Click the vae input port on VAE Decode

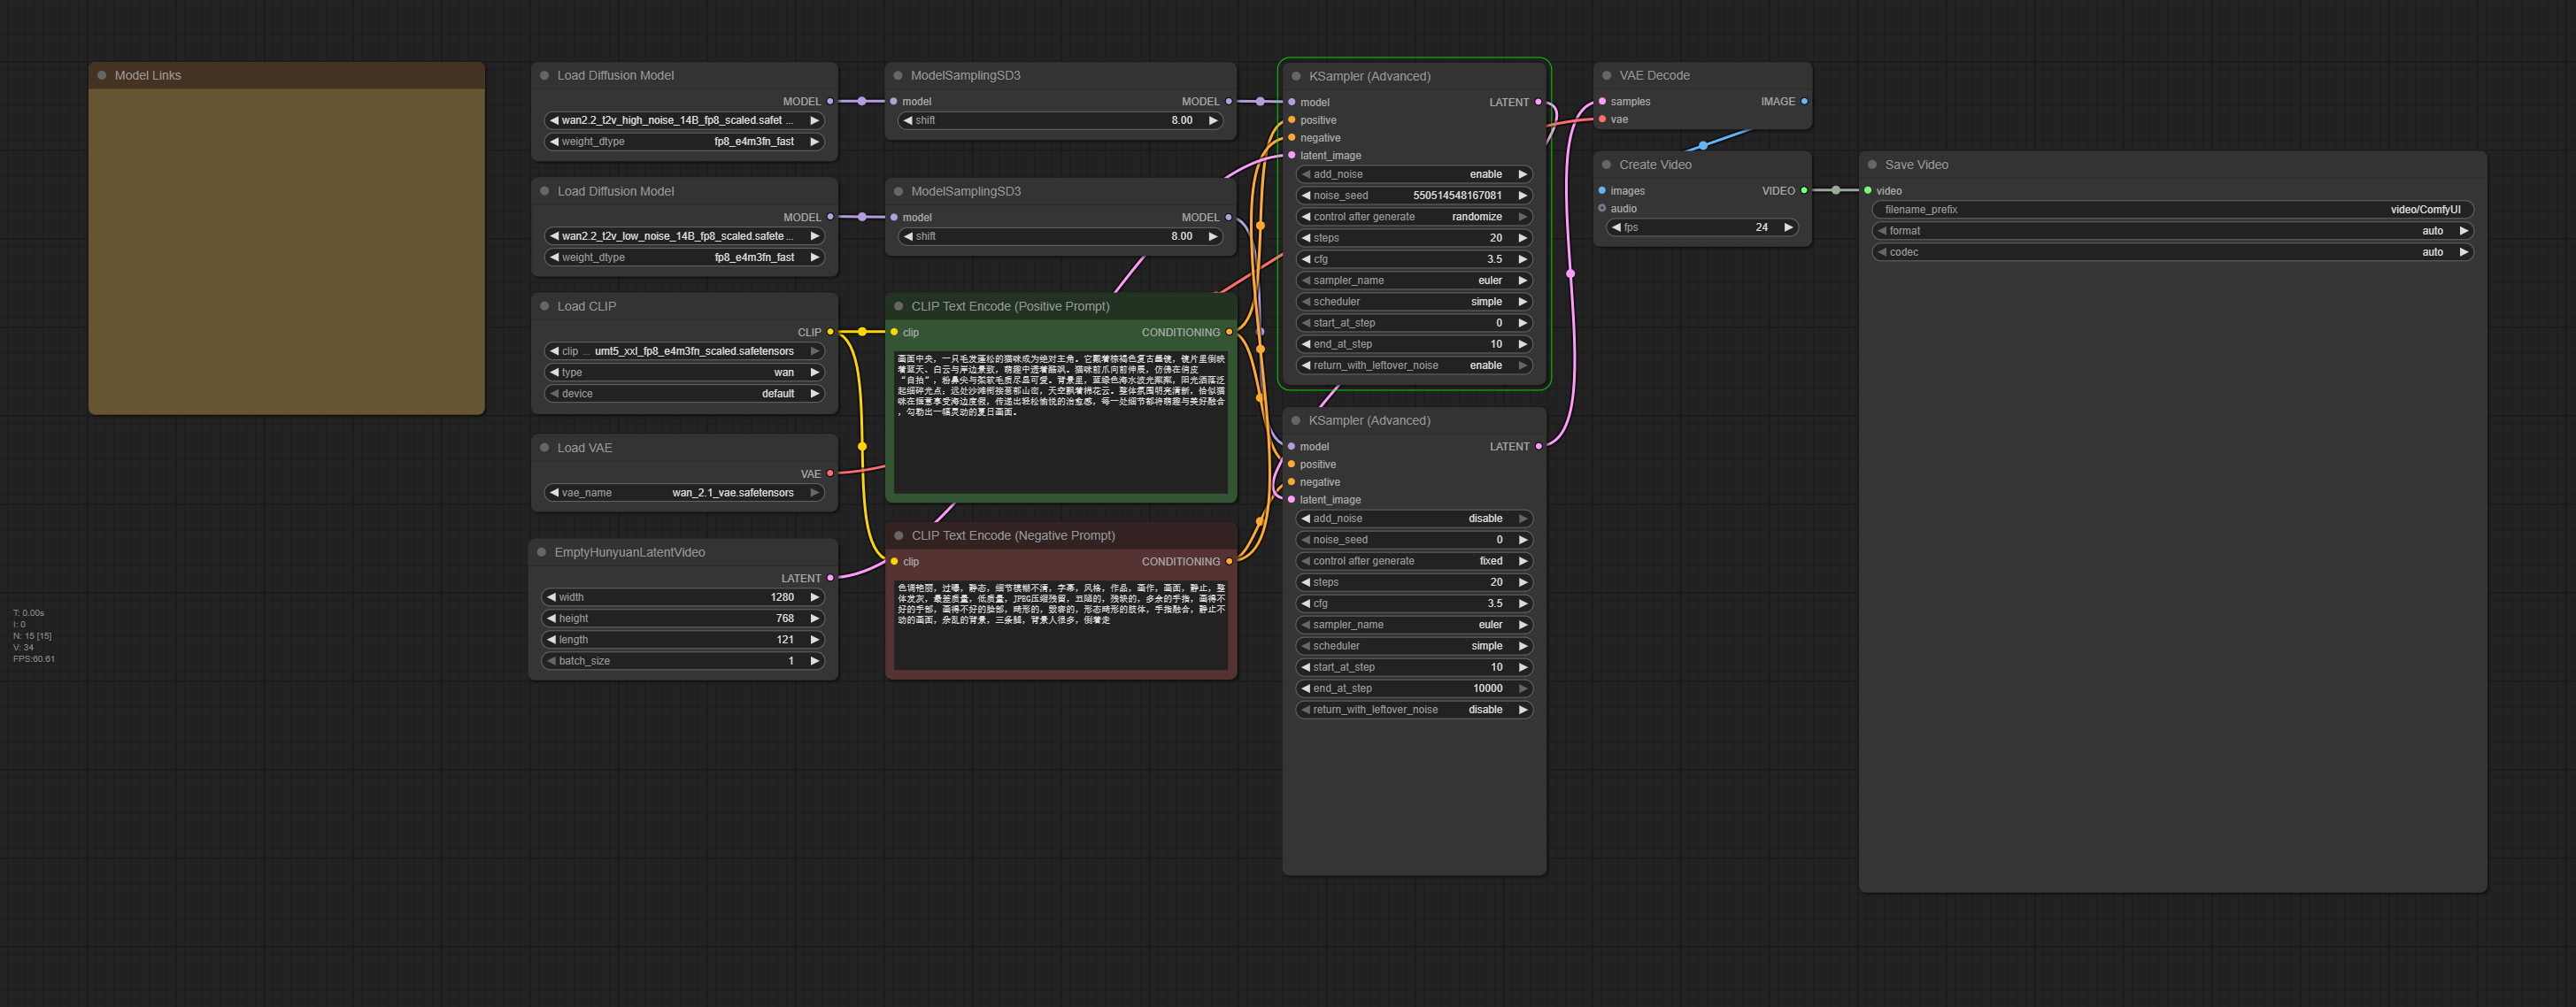[x=1602, y=119]
